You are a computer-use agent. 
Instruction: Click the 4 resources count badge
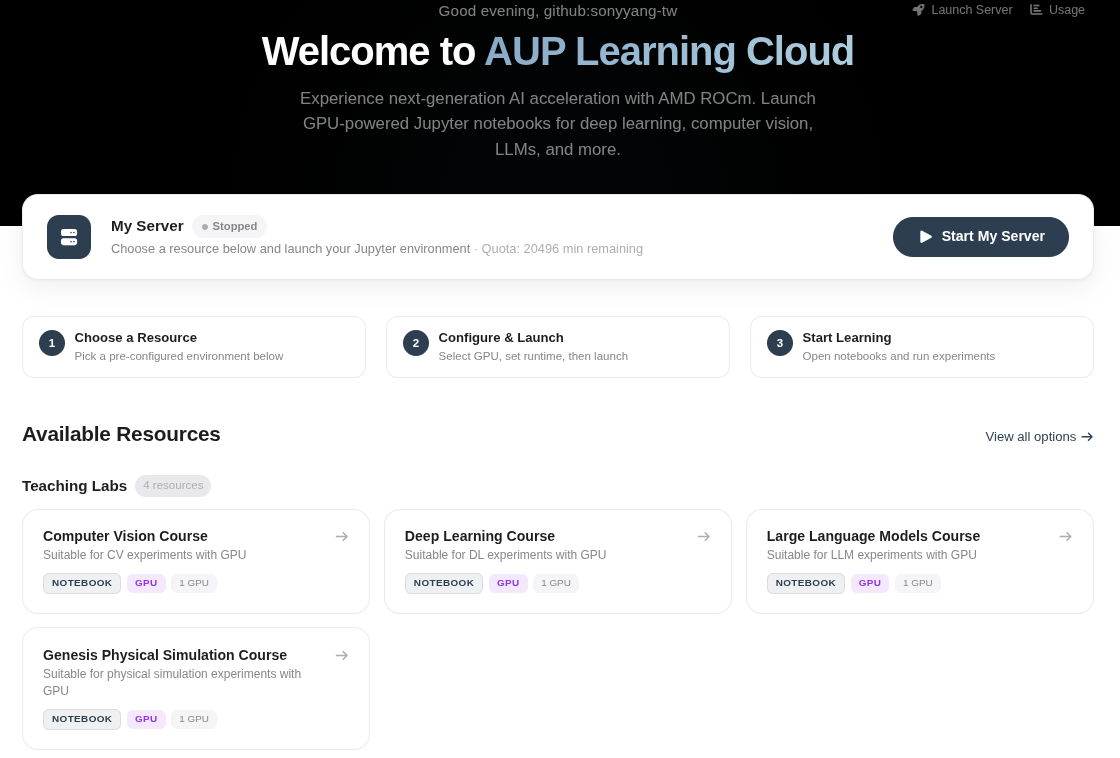(x=173, y=486)
